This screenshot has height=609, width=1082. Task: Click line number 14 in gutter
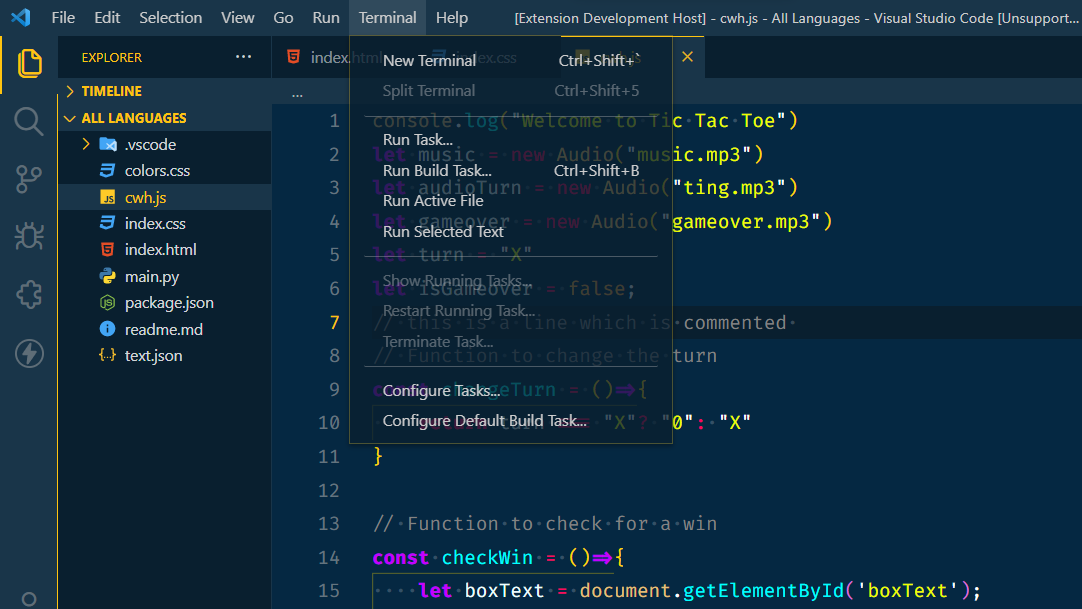pyautogui.click(x=328, y=557)
